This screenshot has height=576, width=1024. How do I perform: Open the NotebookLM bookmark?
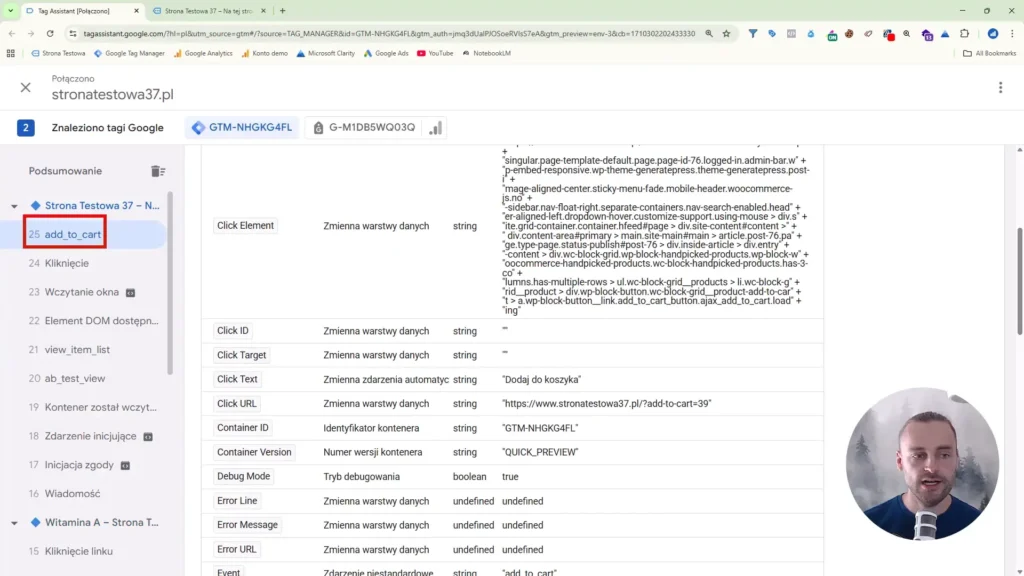487,54
